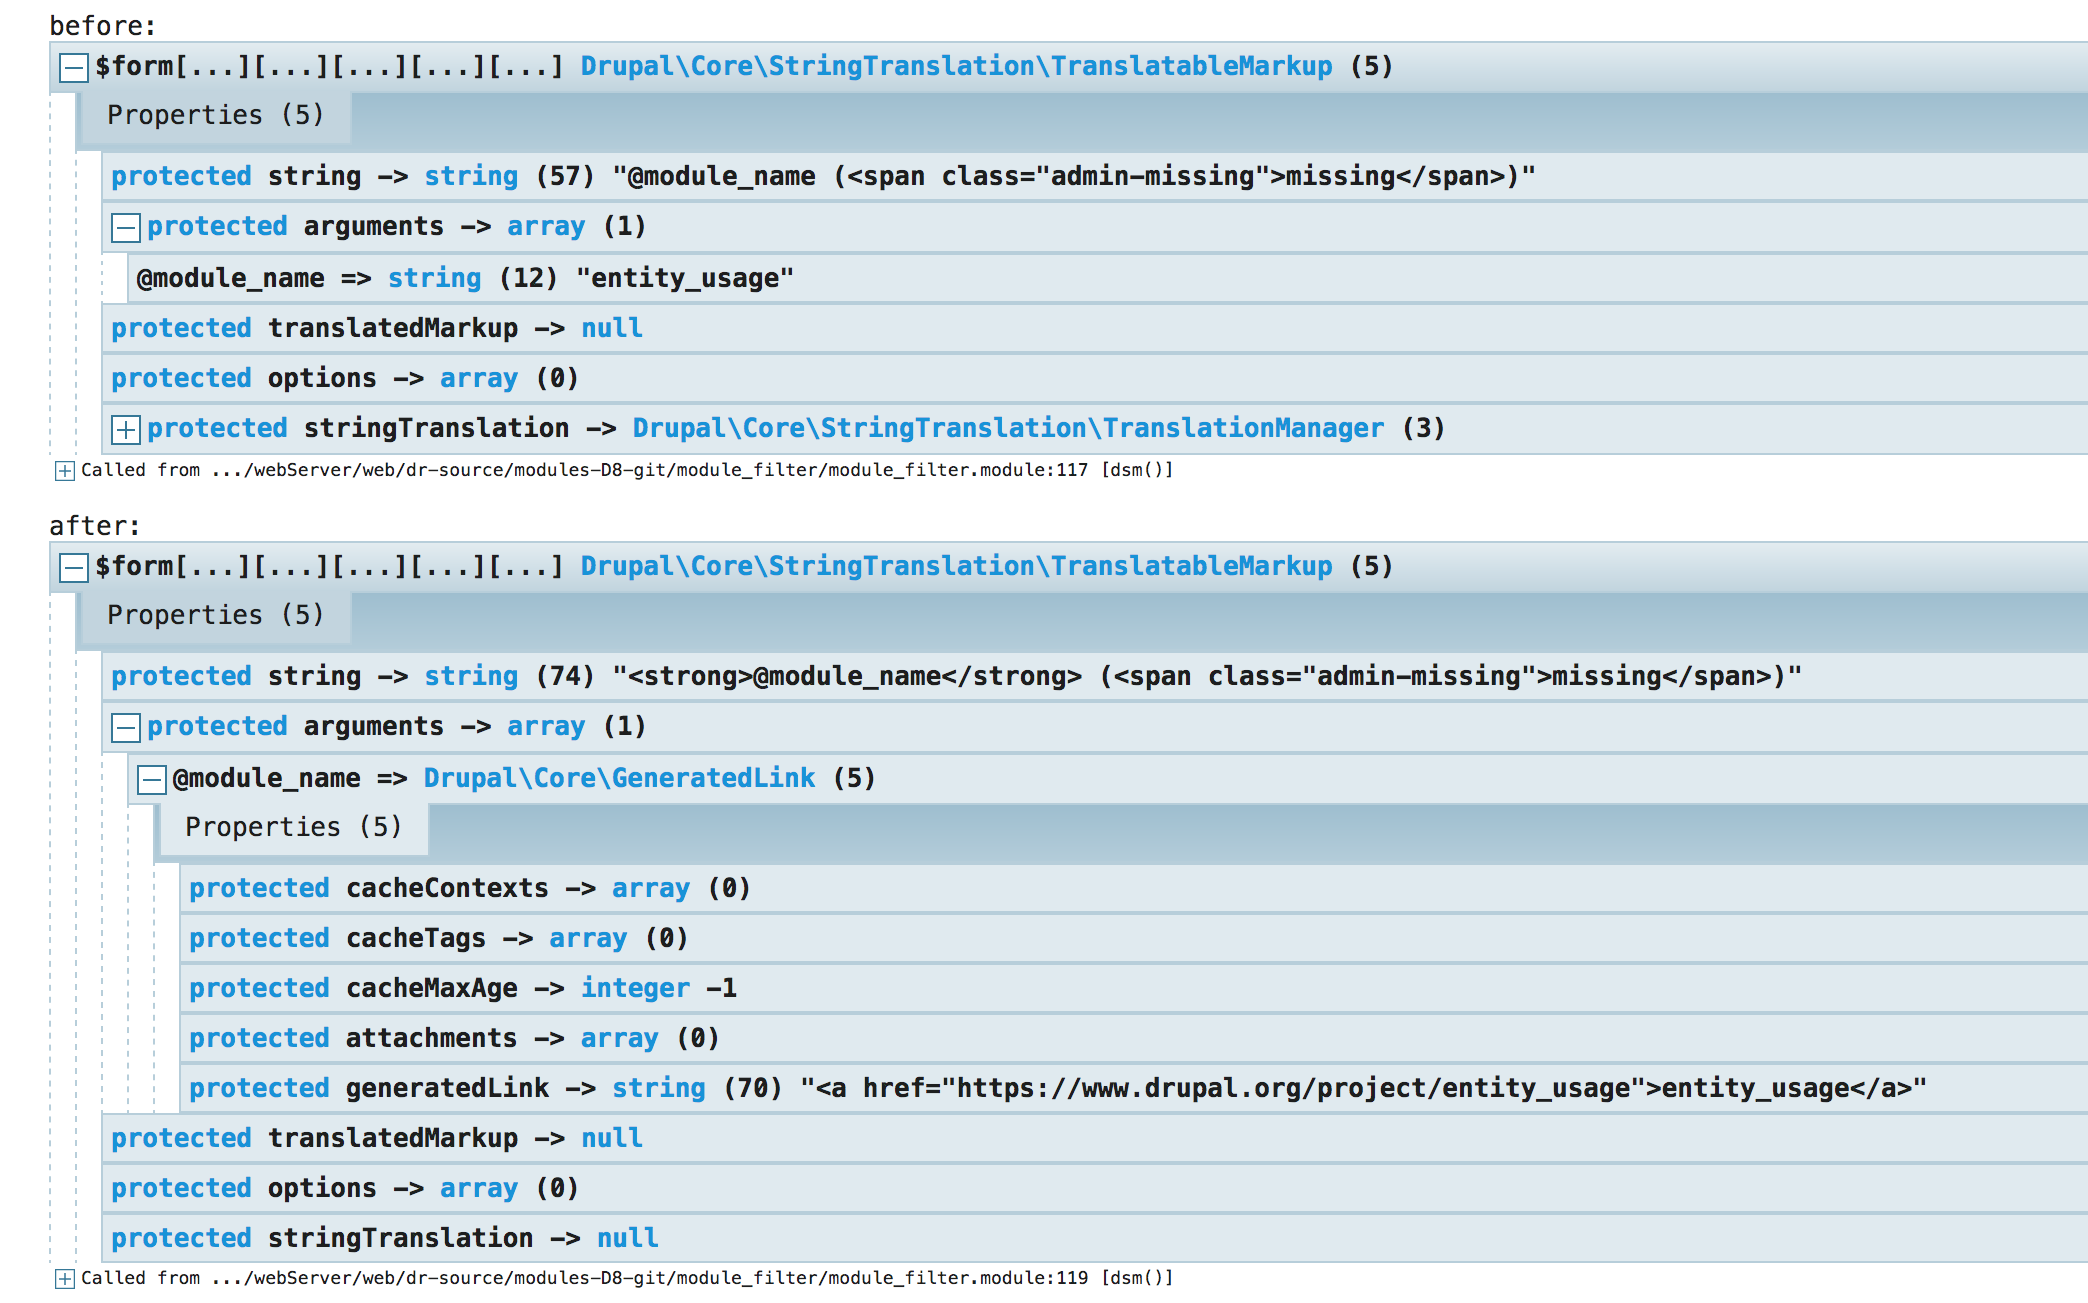The image size is (2088, 1303).
Task: Expand the Called from module_filter.module:119 trace
Action: click(x=64, y=1279)
